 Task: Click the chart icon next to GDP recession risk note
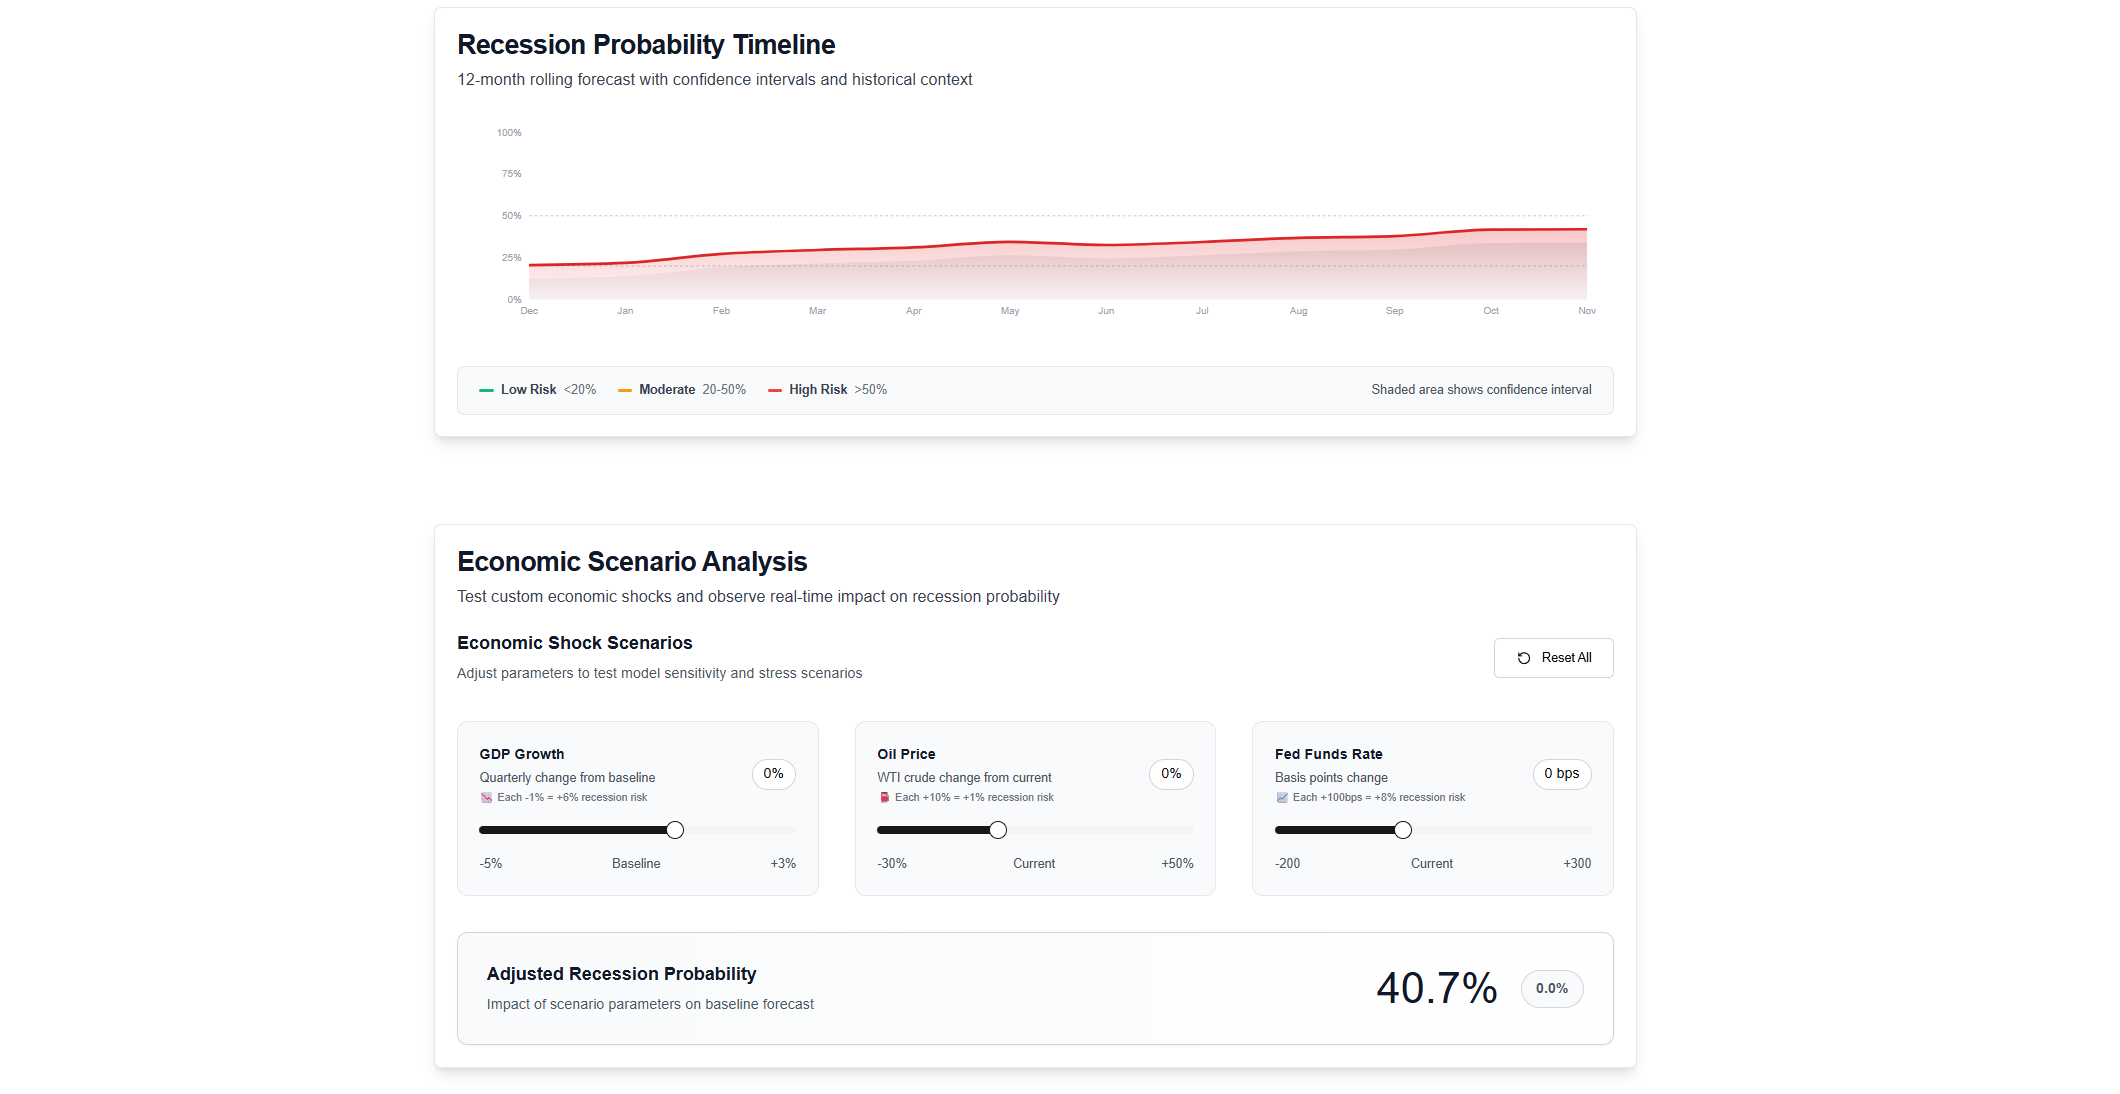(486, 797)
